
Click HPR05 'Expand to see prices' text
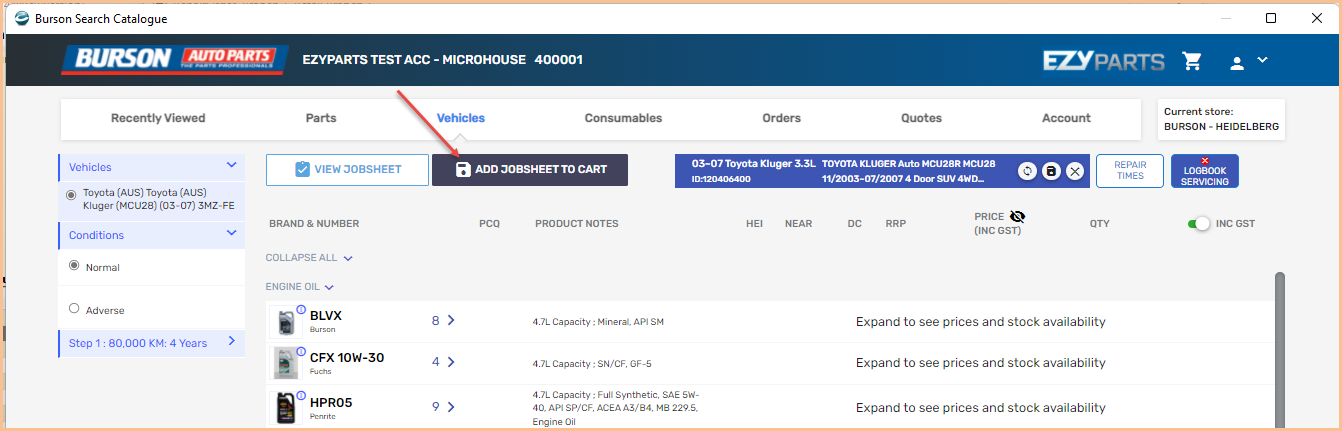tap(981, 408)
